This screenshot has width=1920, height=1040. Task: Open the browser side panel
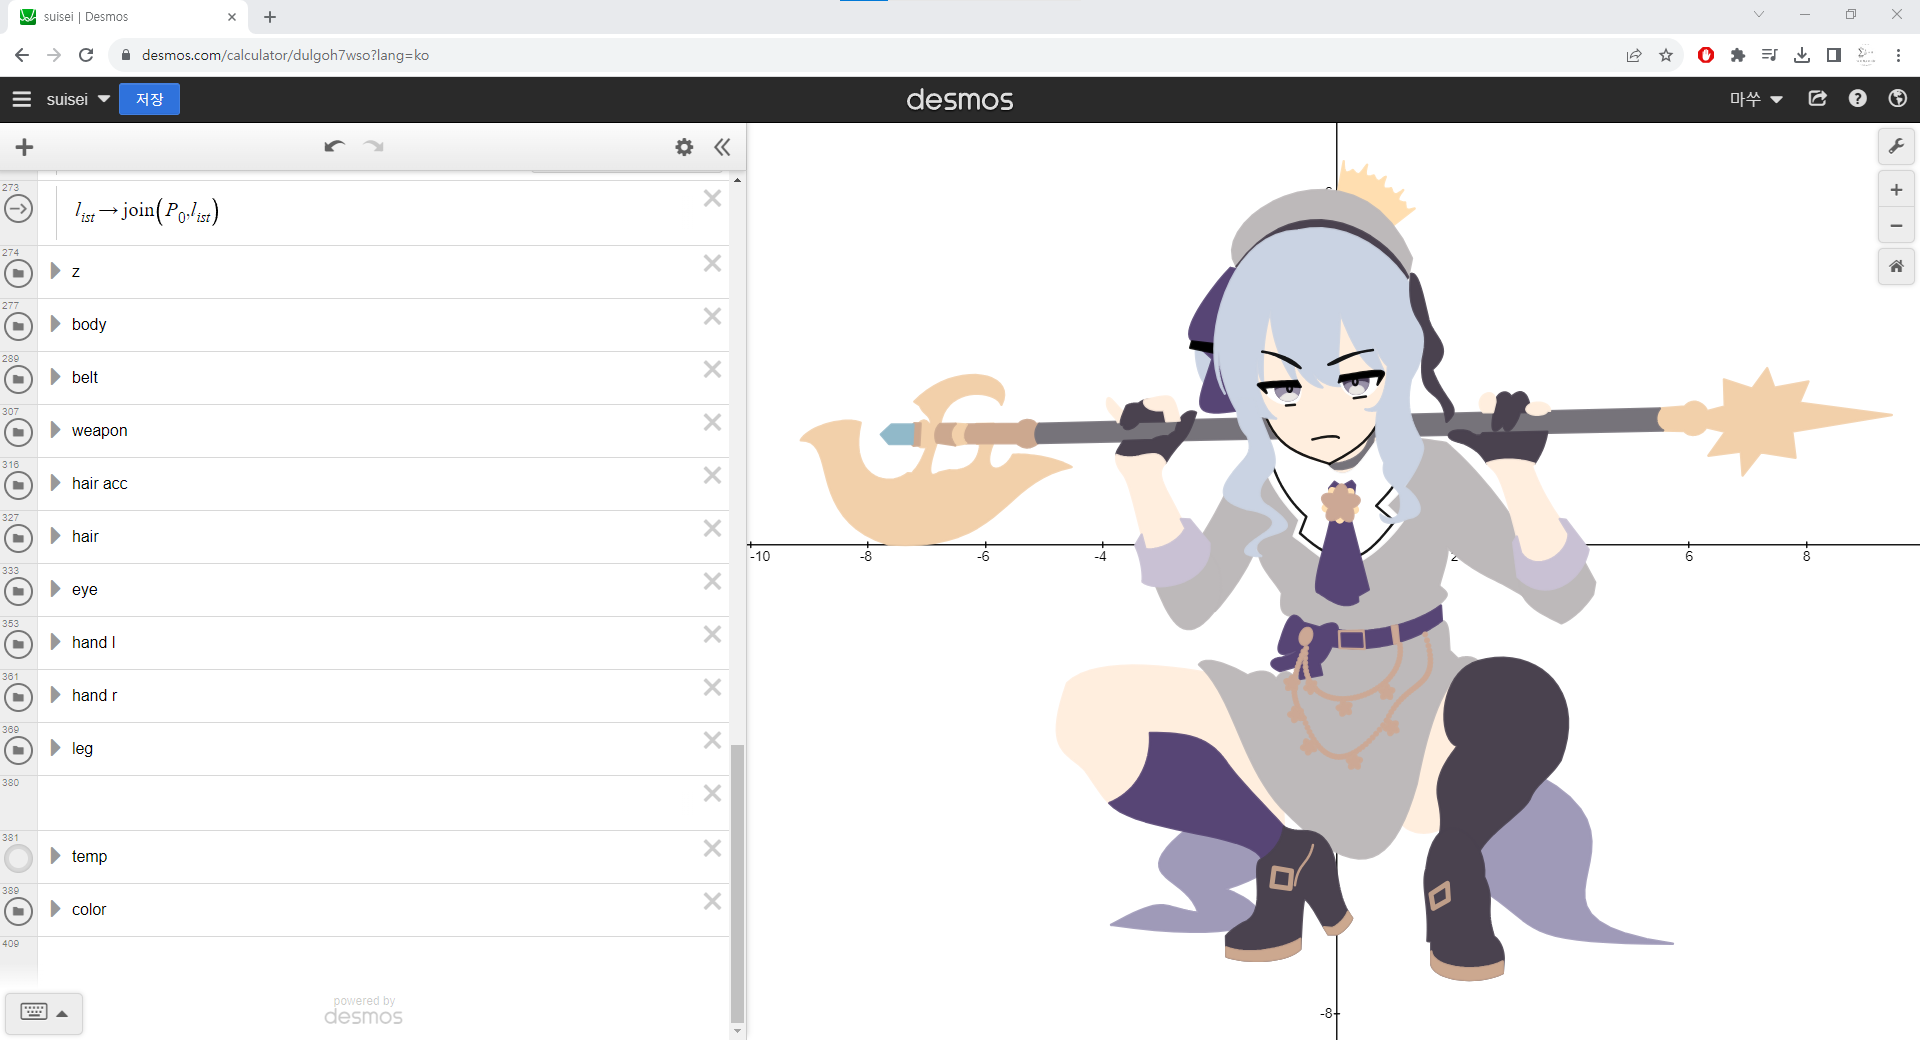point(1834,55)
